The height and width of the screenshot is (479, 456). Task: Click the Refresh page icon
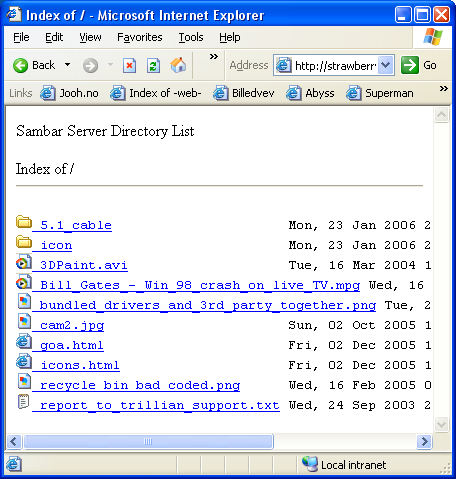(x=153, y=65)
